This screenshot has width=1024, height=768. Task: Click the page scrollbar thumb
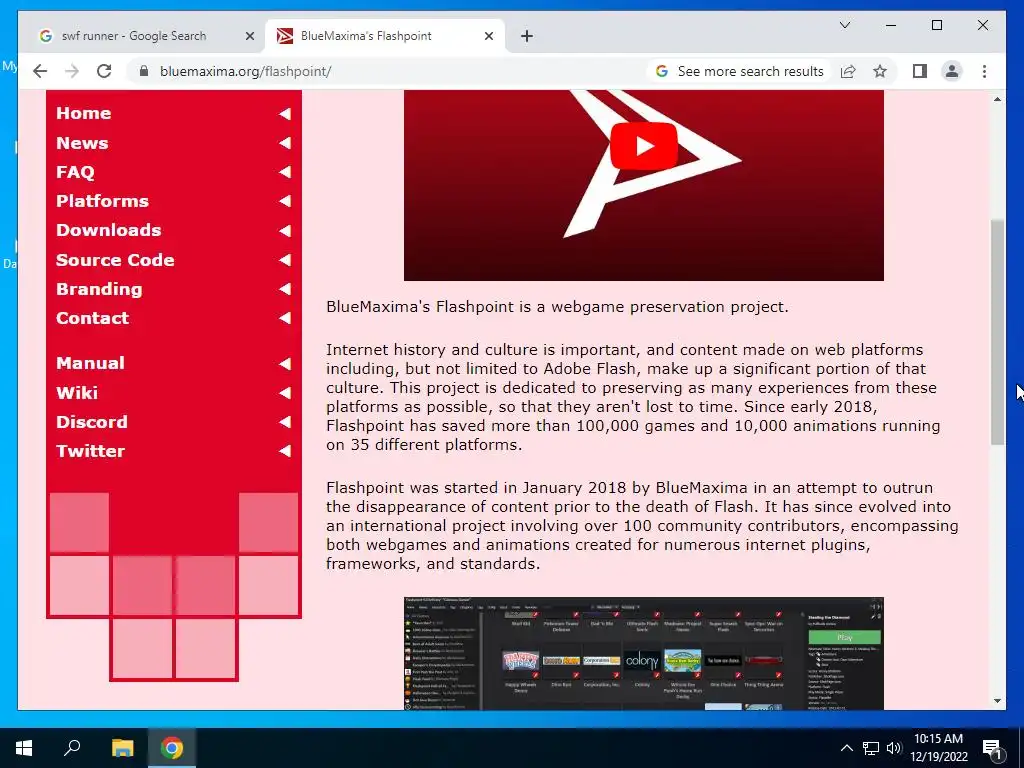[x=997, y=332]
